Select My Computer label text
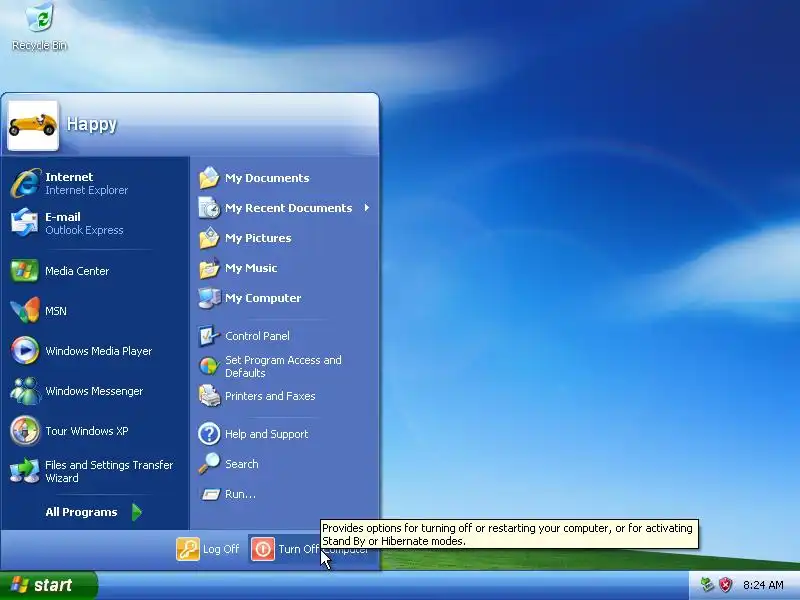Screen dimensions: 800x600 263,298
